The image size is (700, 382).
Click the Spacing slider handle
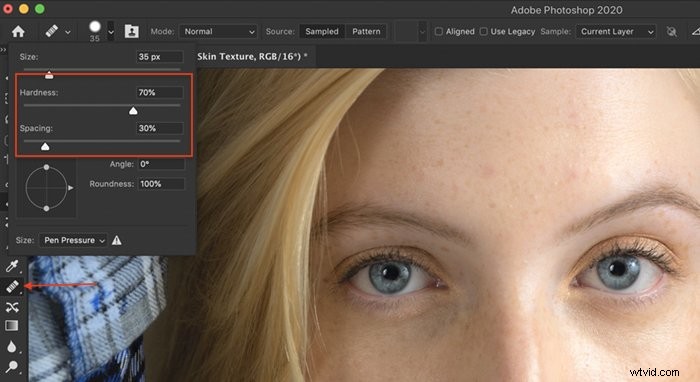tap(45, 147)
